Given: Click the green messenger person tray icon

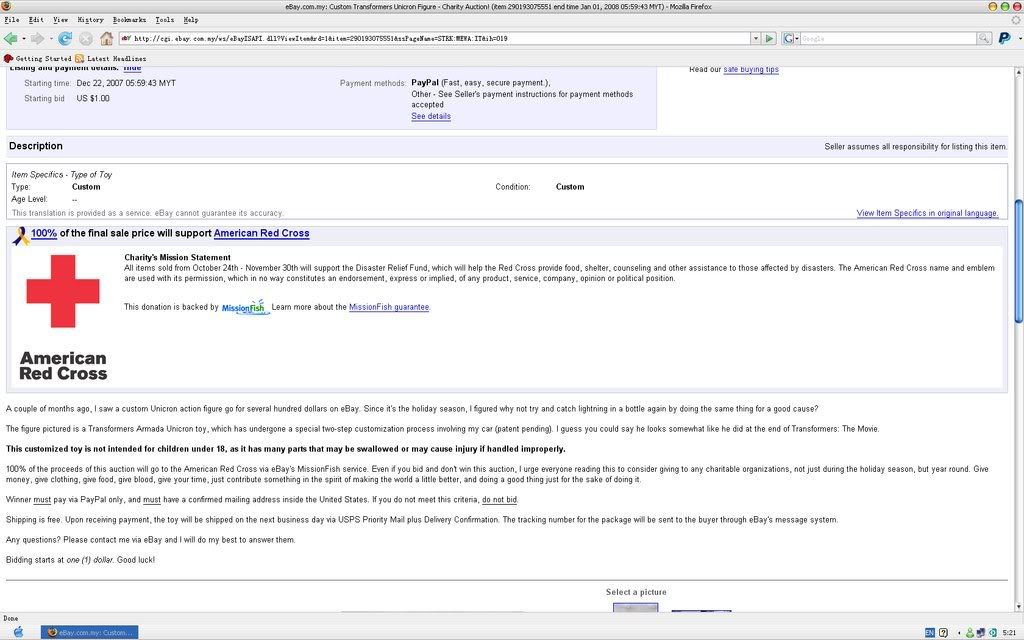Looking at the screenshot, I should 970,632.
